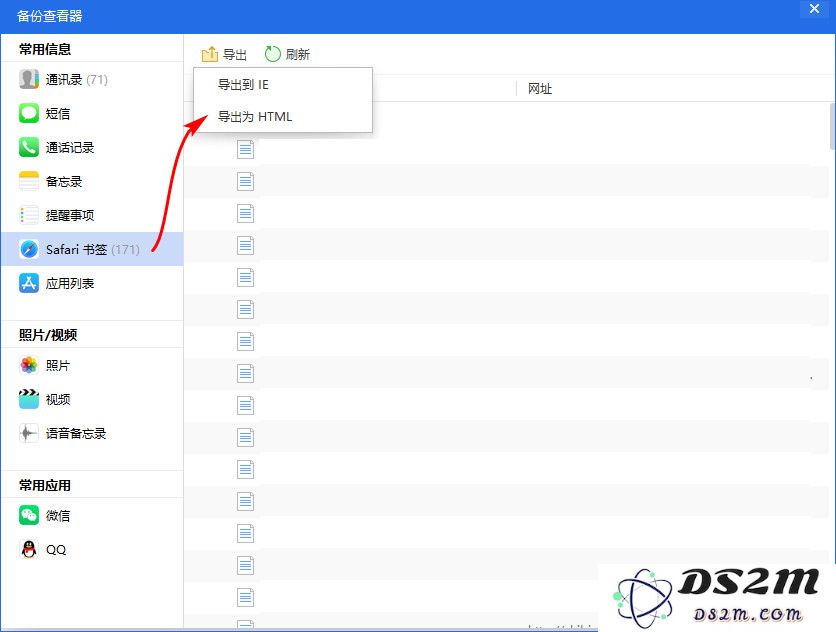
Task: Click the 网址 column header
Action: point(540,89)
